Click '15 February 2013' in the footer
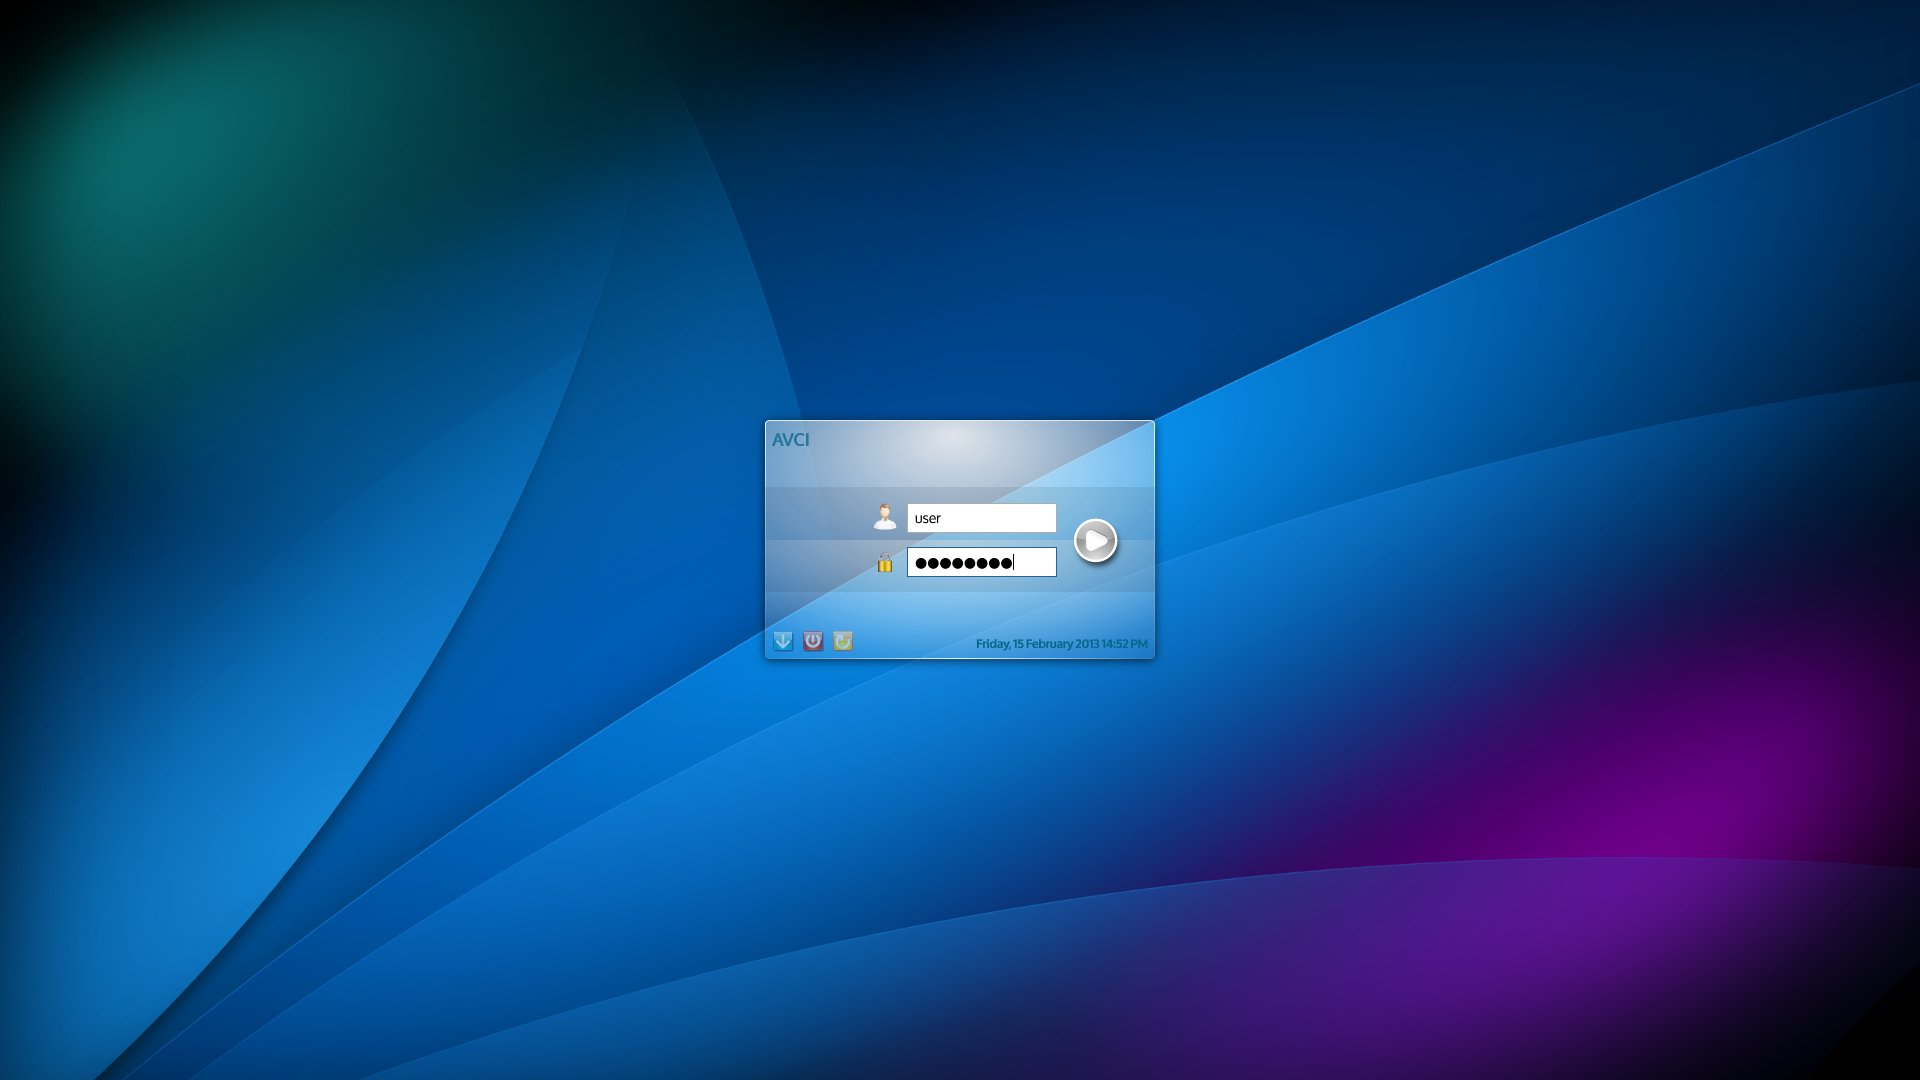Image resolution: width=1920 pixels, height=1080 pixels. [1055, 644]
